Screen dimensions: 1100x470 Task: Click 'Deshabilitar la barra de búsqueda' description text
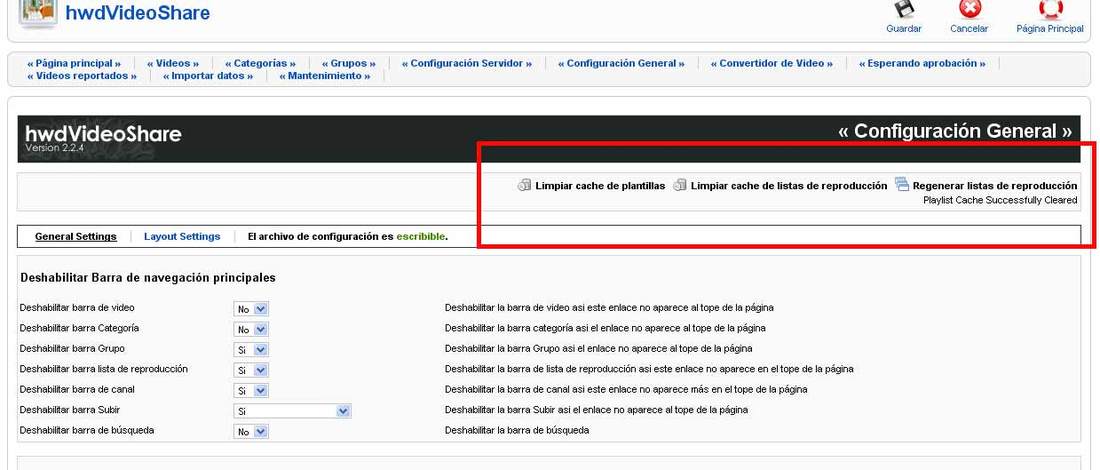[x=517, y=430]
